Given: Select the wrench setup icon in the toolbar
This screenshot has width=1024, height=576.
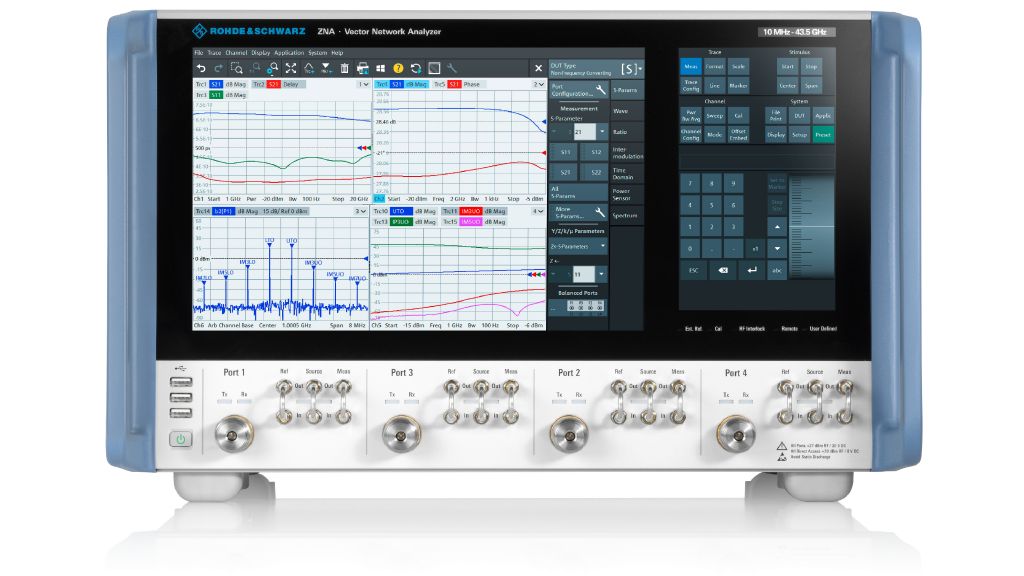Looking at the screenshot, I should coord(453,68).
